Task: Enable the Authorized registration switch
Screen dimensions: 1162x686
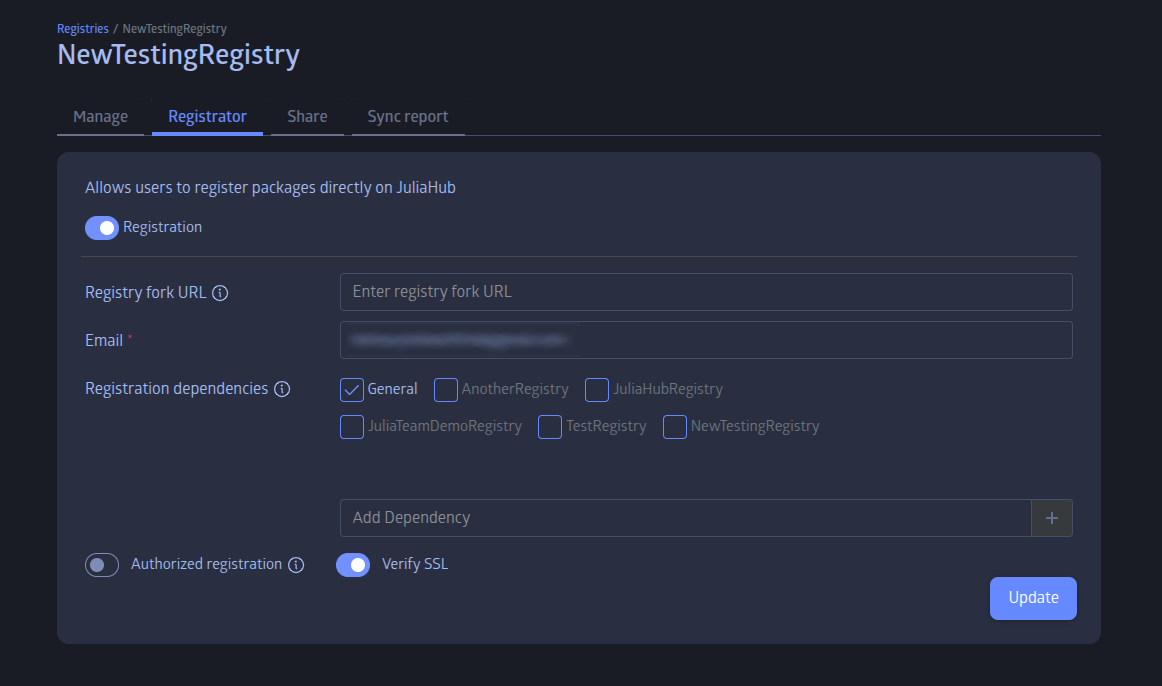Action: coord(102,565)
